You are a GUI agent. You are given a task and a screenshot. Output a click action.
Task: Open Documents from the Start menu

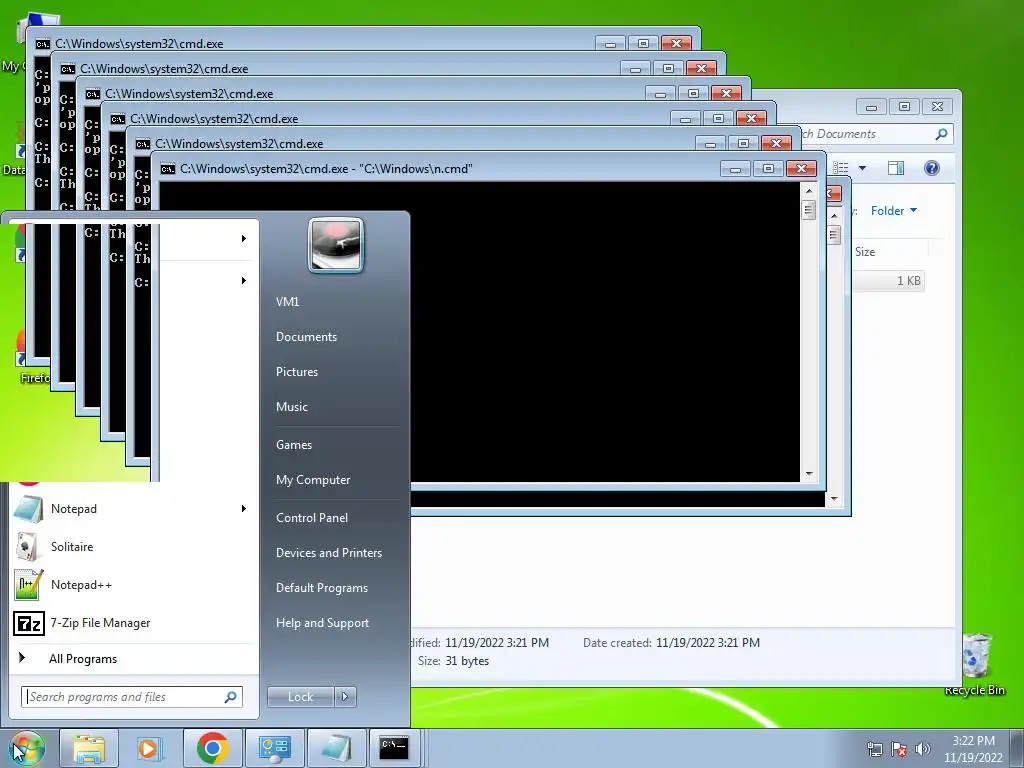coord(306,337)
